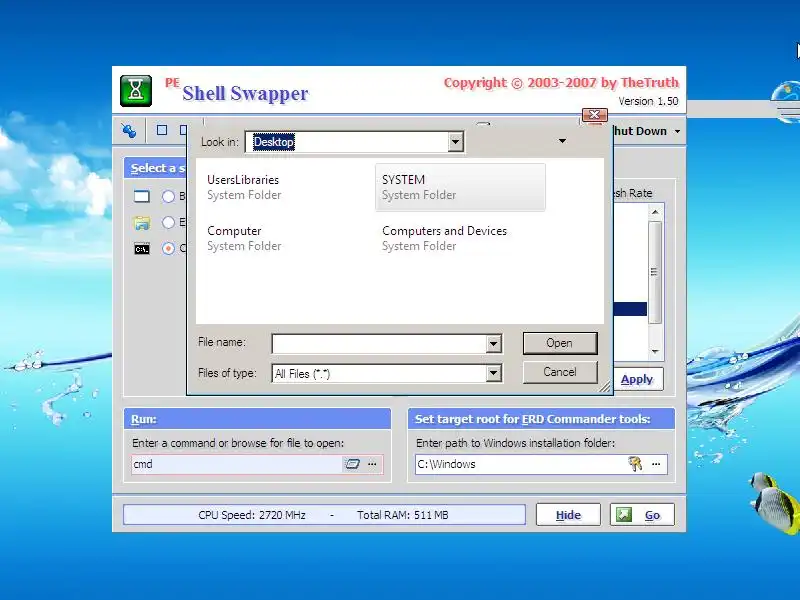Click the ERD Commander tools section header
The height and width of the screenshot is (600, 800).
[541, 419]
